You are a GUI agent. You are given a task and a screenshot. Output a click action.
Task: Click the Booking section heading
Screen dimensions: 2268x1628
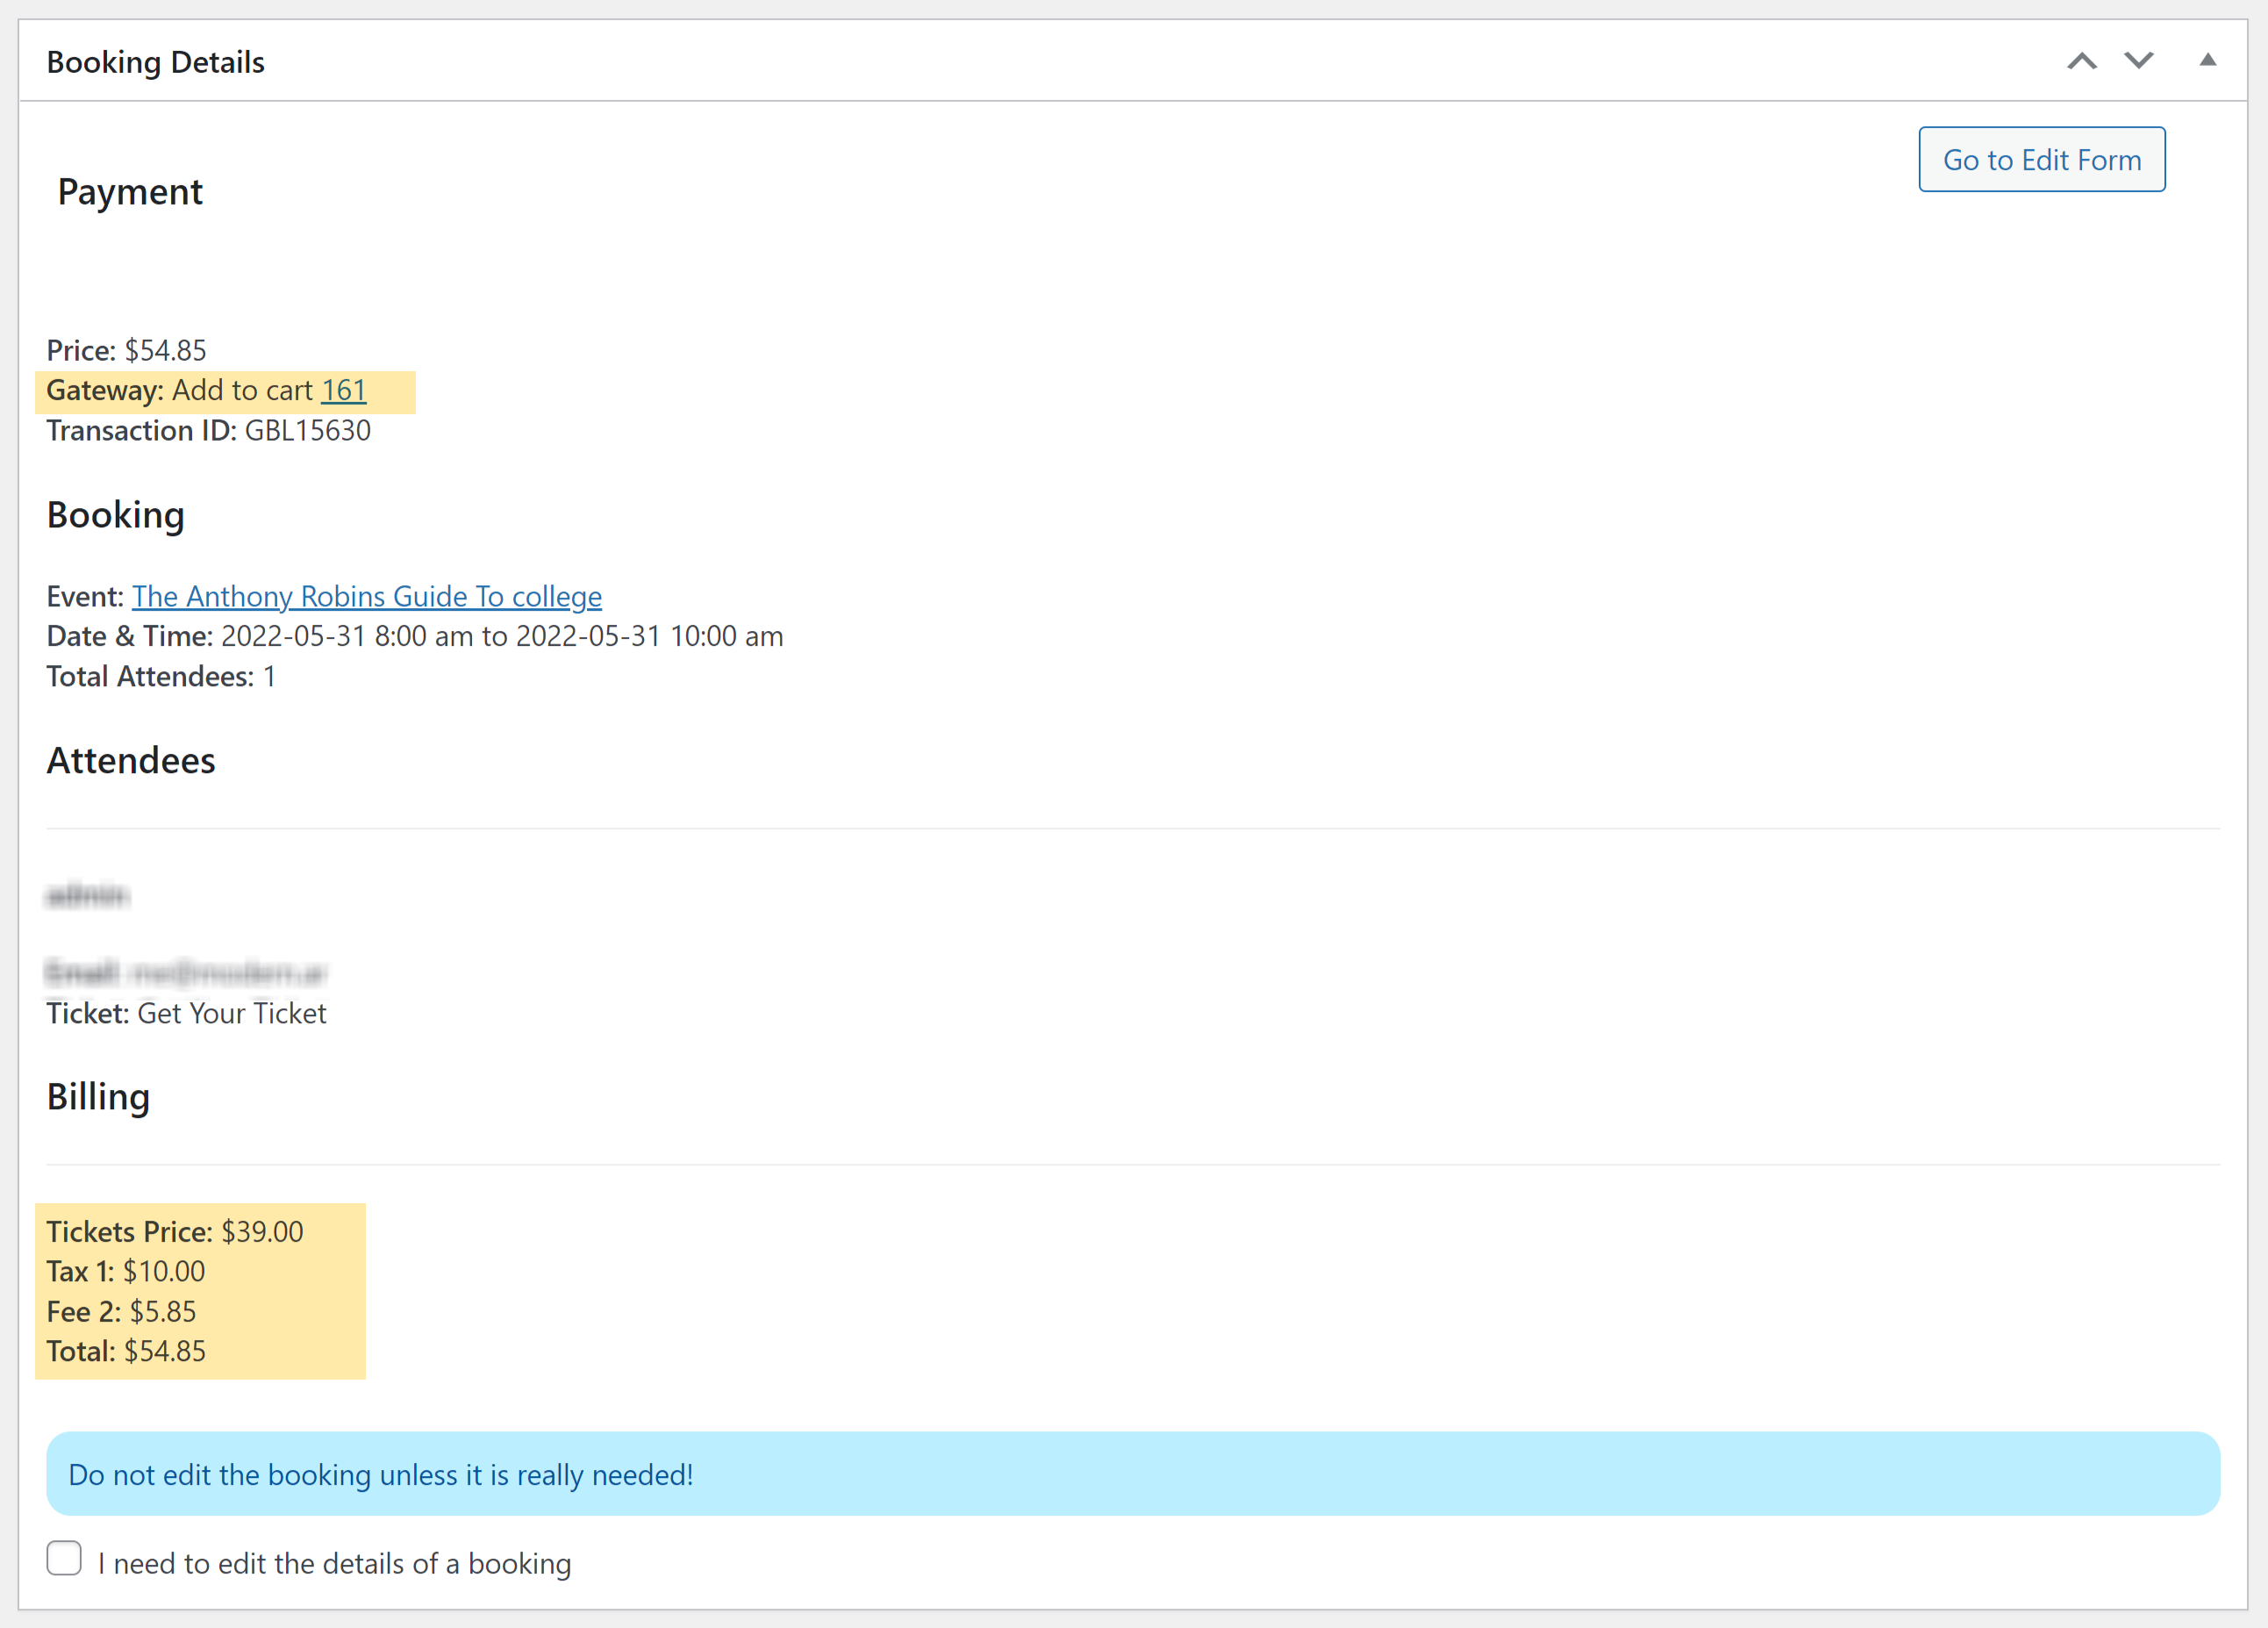tap(116, 515)
